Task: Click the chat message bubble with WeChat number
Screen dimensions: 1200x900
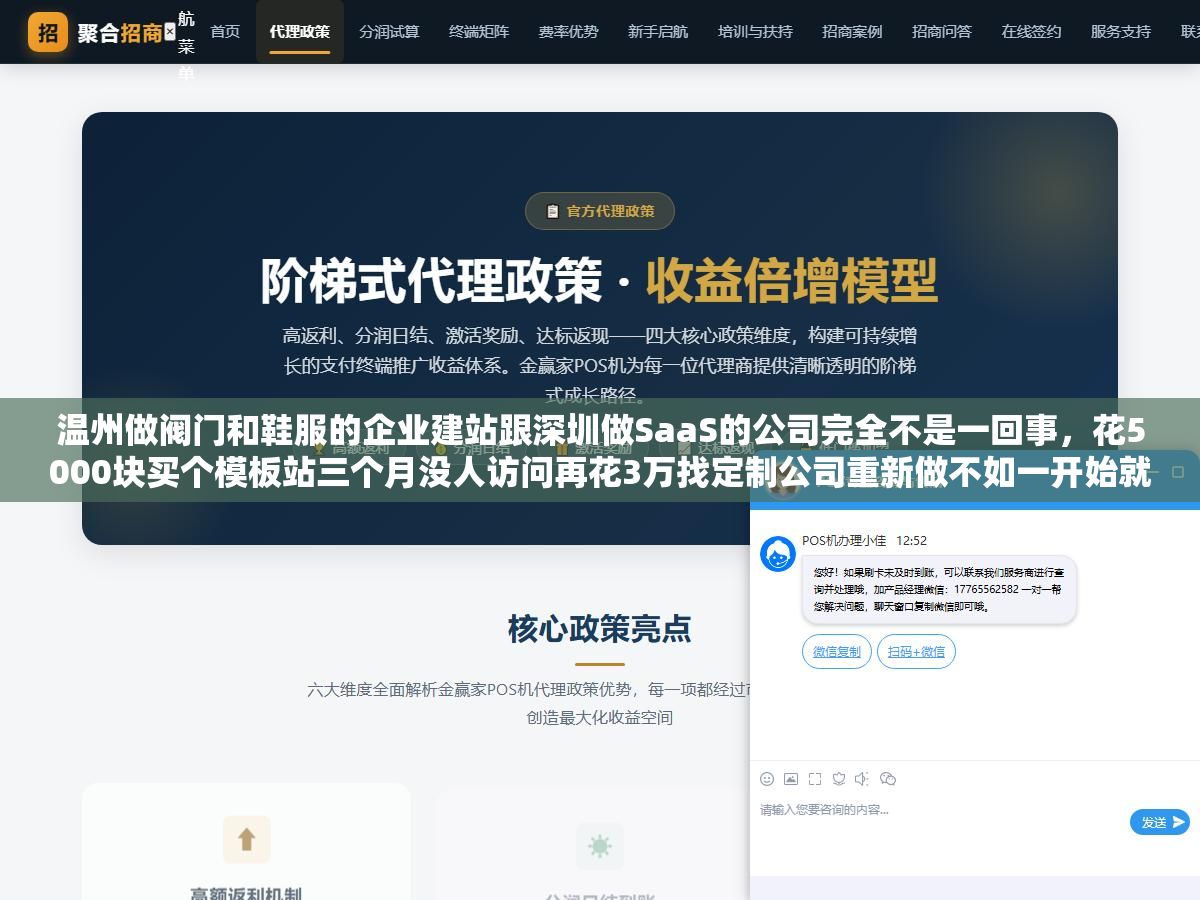Action: pyautogui.click(x=939, y=590)
